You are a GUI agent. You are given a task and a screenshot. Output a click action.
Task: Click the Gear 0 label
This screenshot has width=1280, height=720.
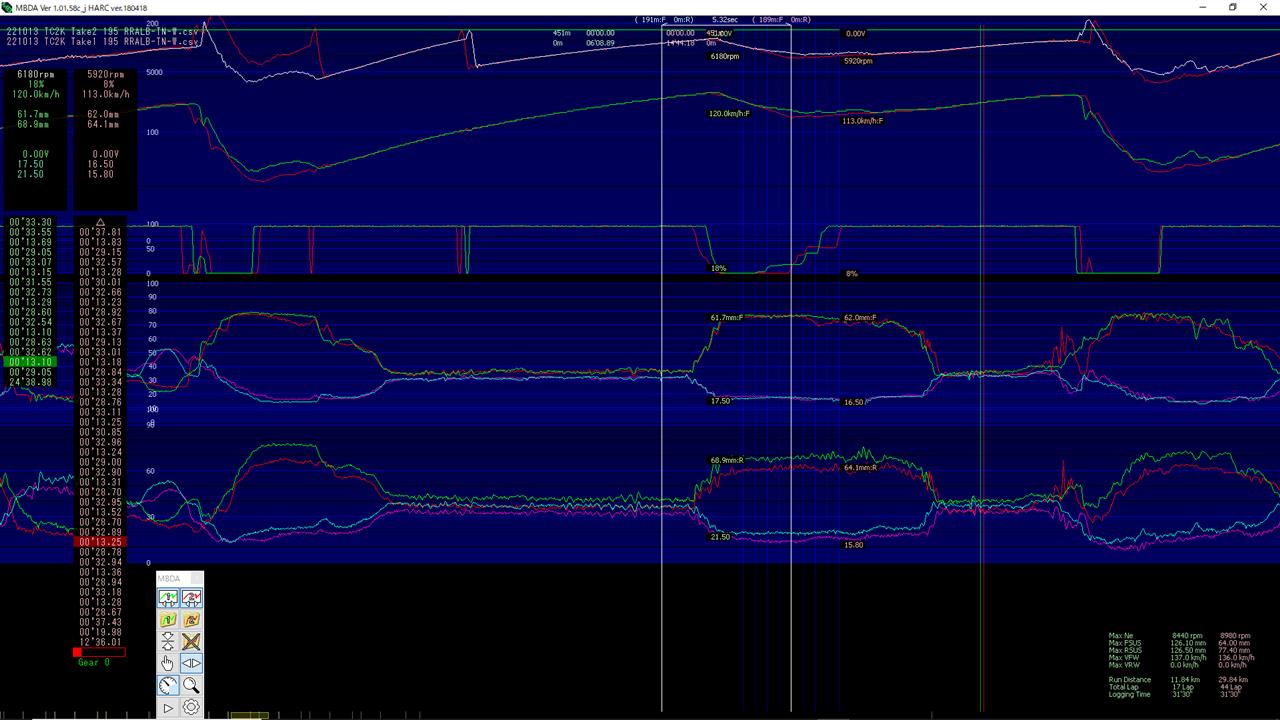94,662
